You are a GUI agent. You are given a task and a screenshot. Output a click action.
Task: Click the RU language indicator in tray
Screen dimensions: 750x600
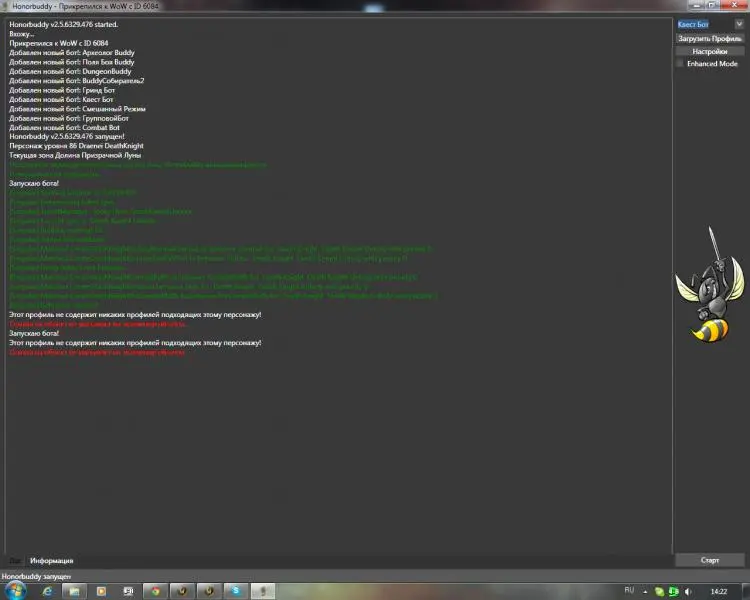tap(629, 591)
